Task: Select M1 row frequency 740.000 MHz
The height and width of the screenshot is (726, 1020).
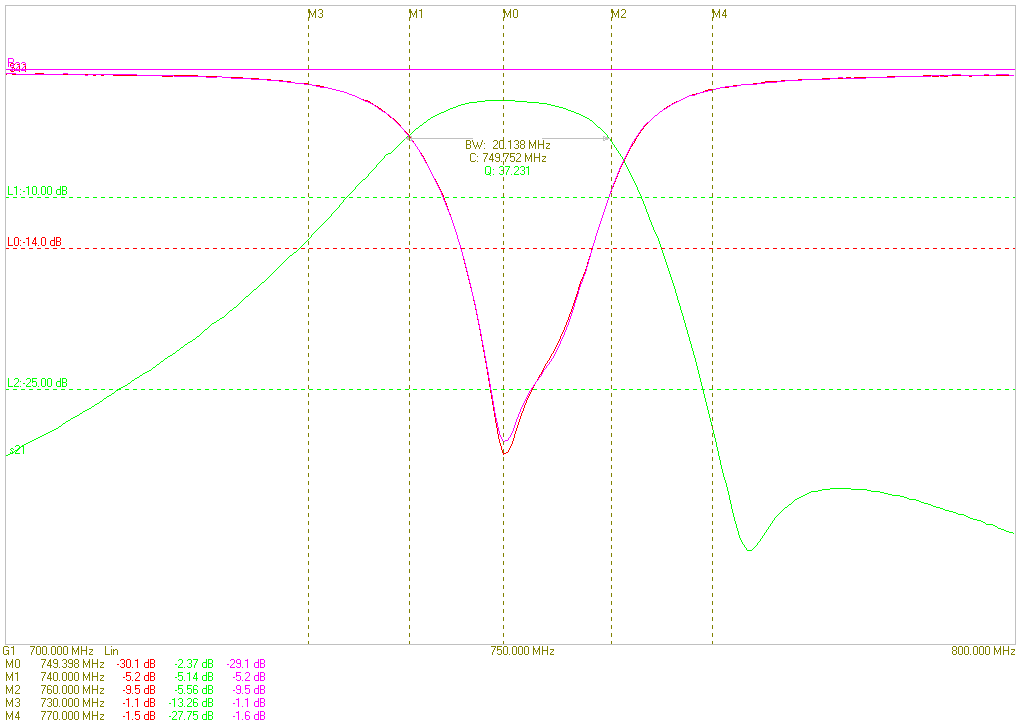Action: click(x=72, y=677)
